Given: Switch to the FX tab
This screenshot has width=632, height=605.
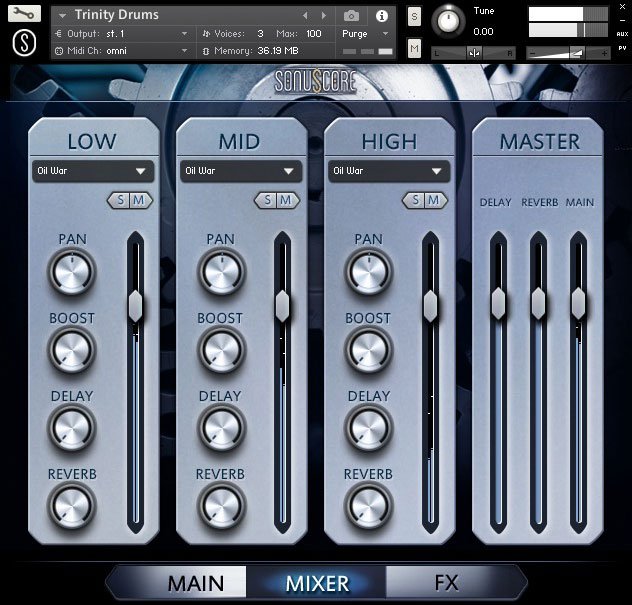Looking at the screenshot, I should 447,583.
